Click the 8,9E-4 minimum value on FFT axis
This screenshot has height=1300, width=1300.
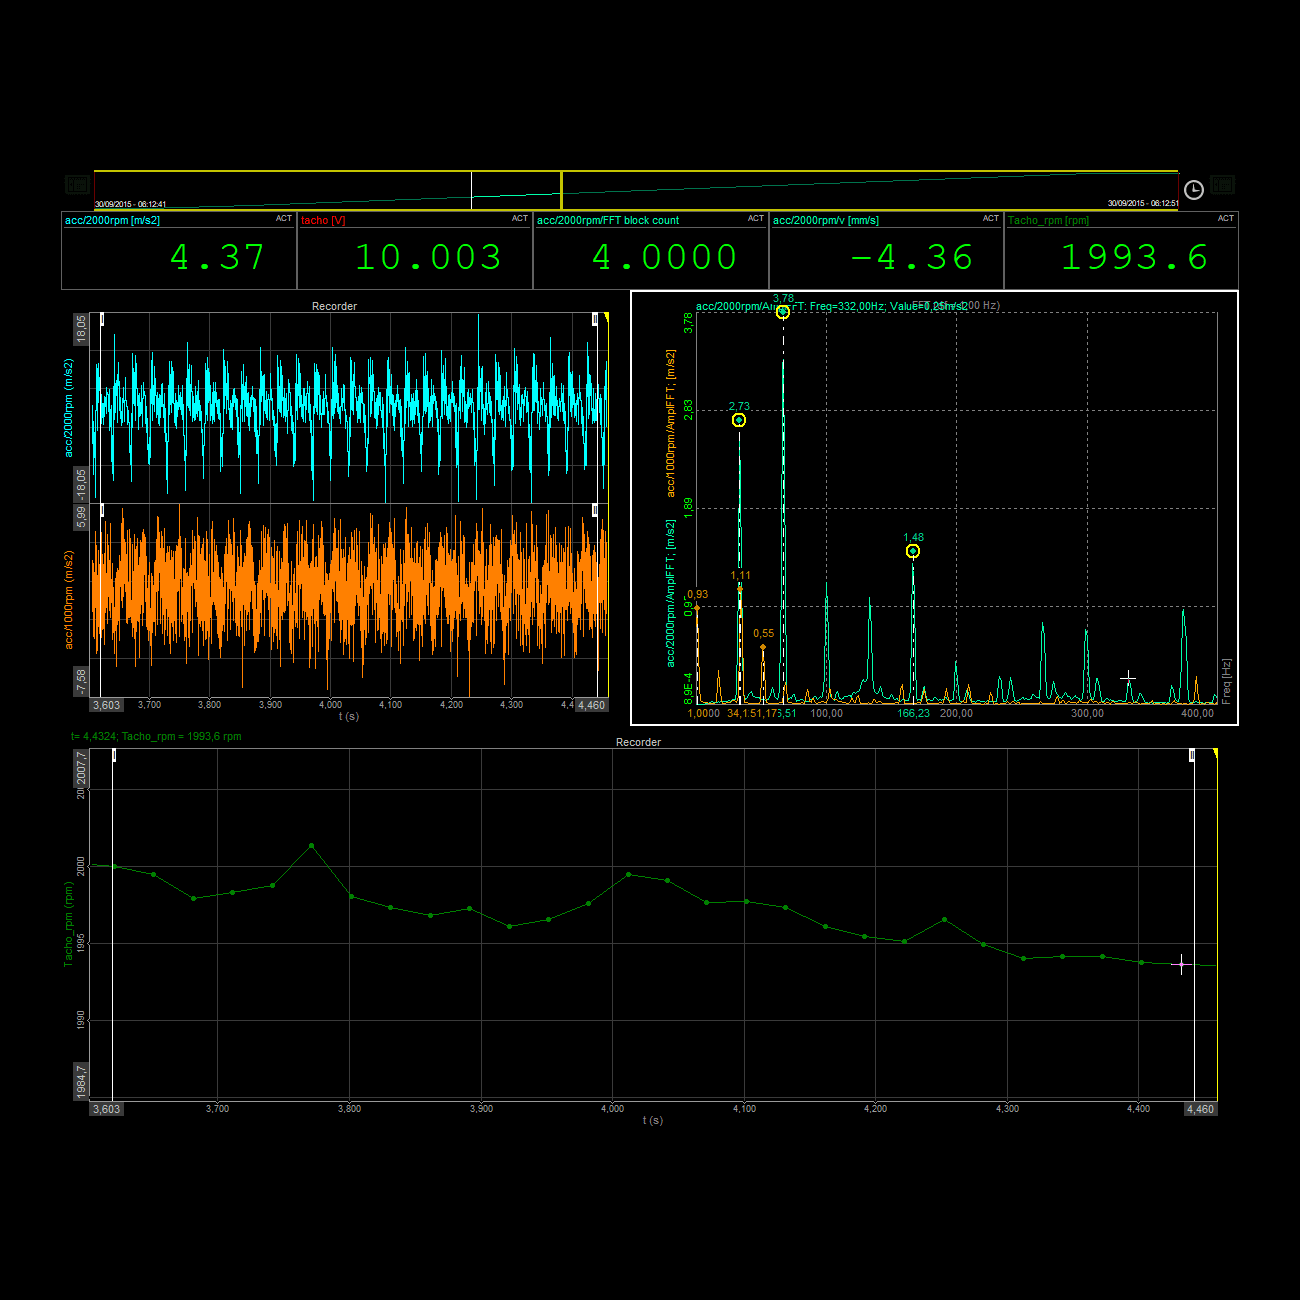688,688
